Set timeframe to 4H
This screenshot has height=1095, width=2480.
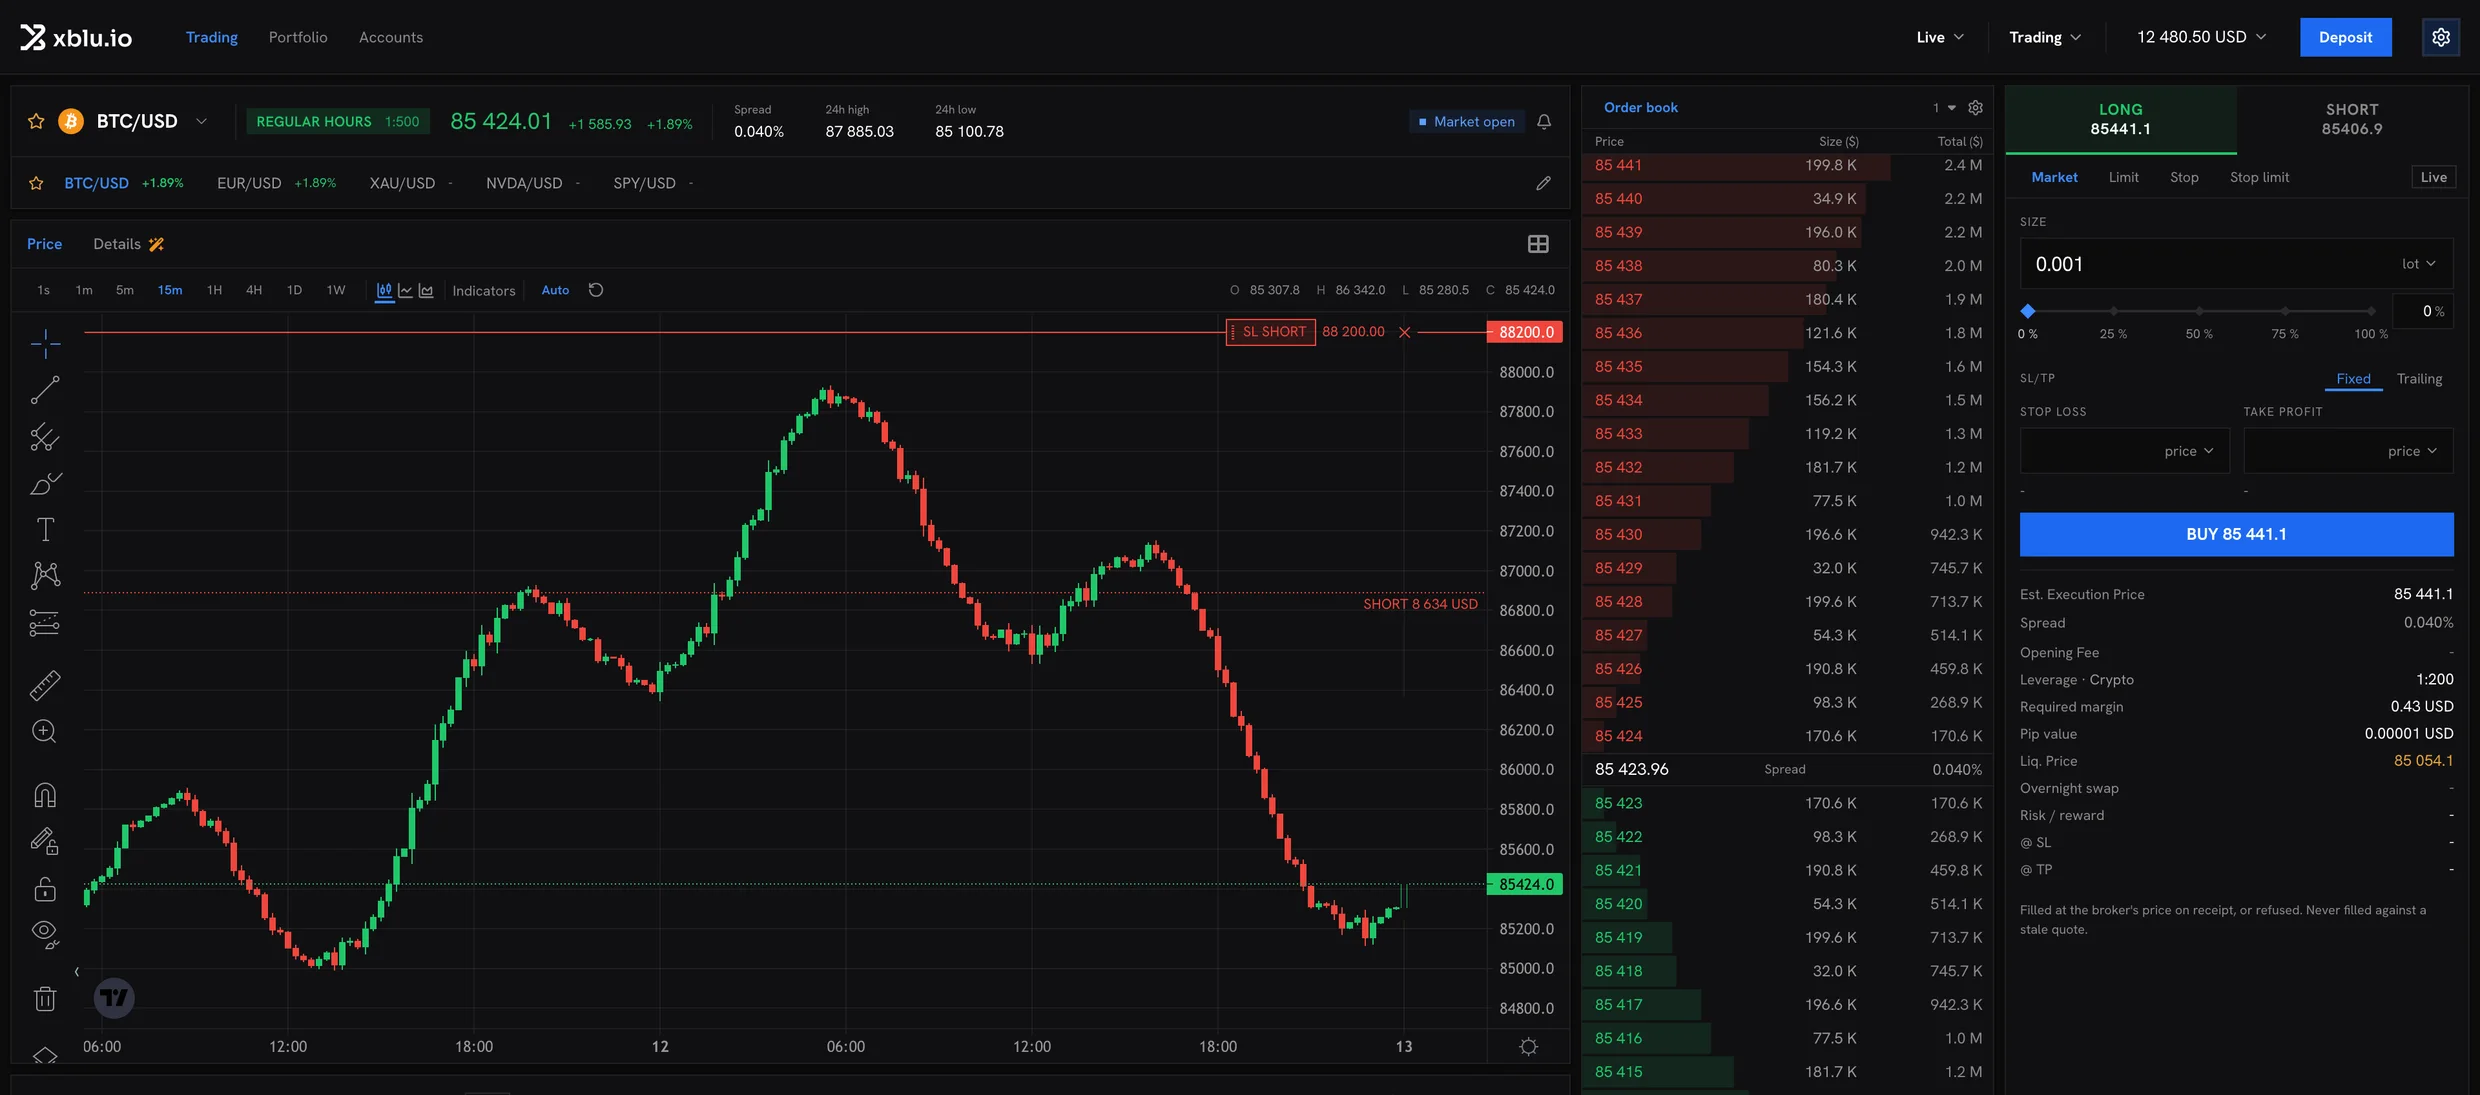[254, 290]
